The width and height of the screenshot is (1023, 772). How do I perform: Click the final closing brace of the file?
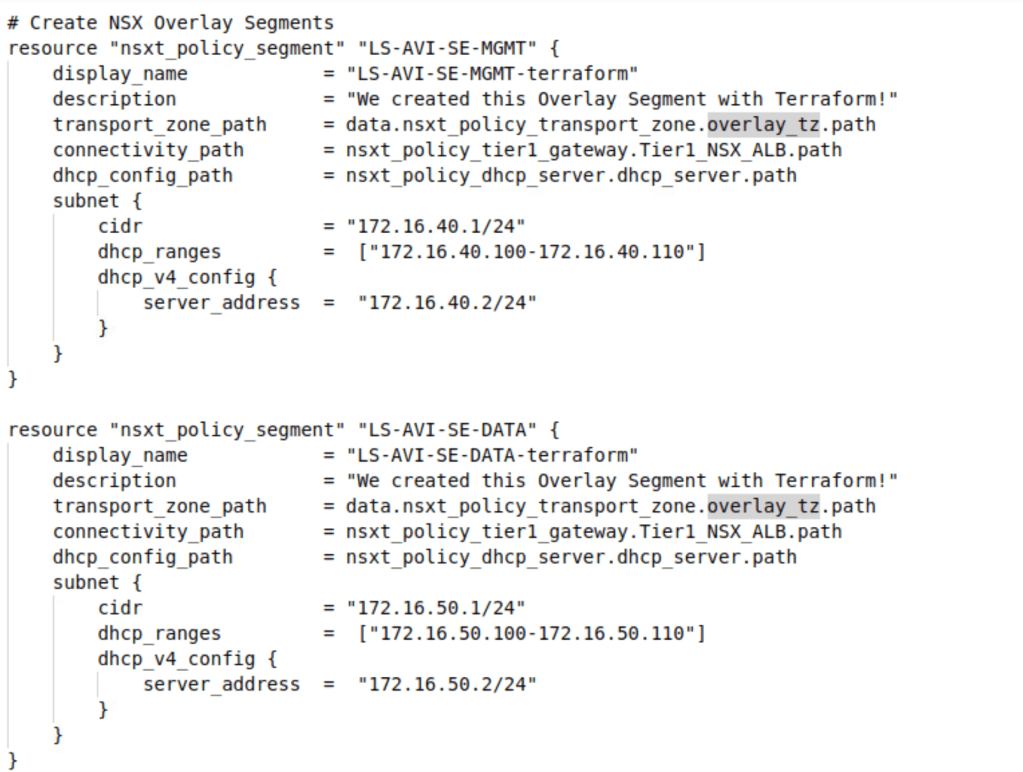[x=13, y=760]
